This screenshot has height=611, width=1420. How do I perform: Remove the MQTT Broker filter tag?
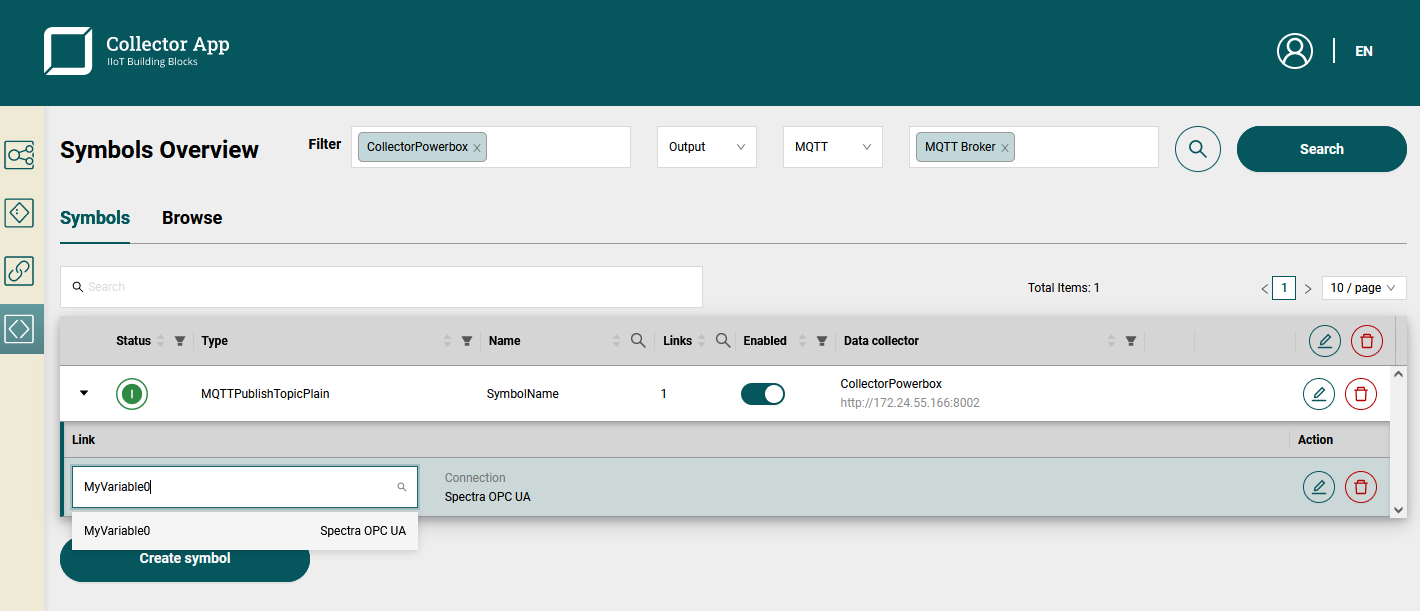(x=1005, y=148)
